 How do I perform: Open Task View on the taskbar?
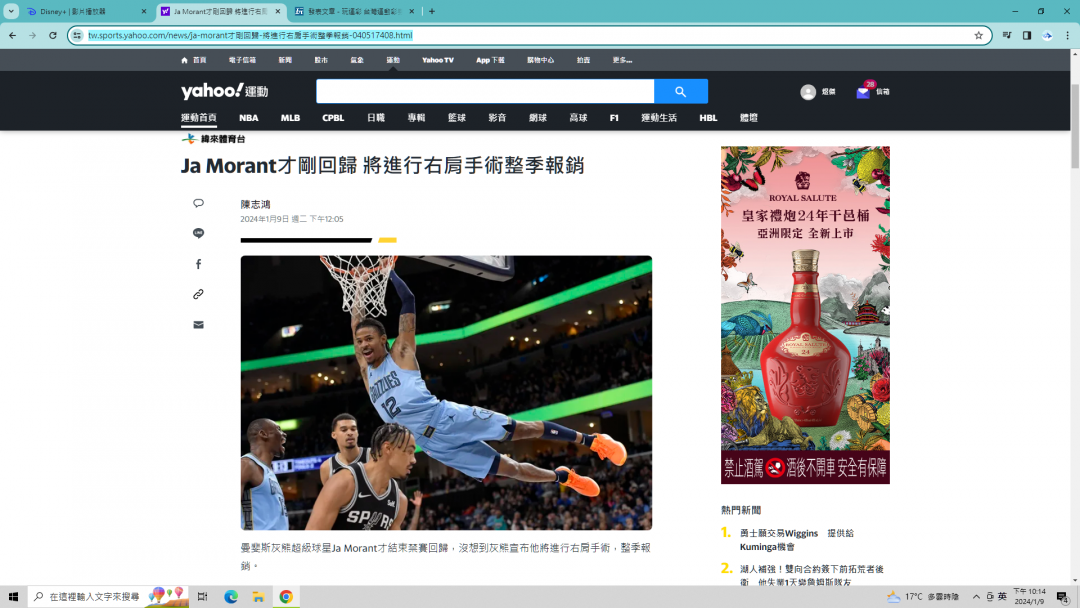point(202,596)
